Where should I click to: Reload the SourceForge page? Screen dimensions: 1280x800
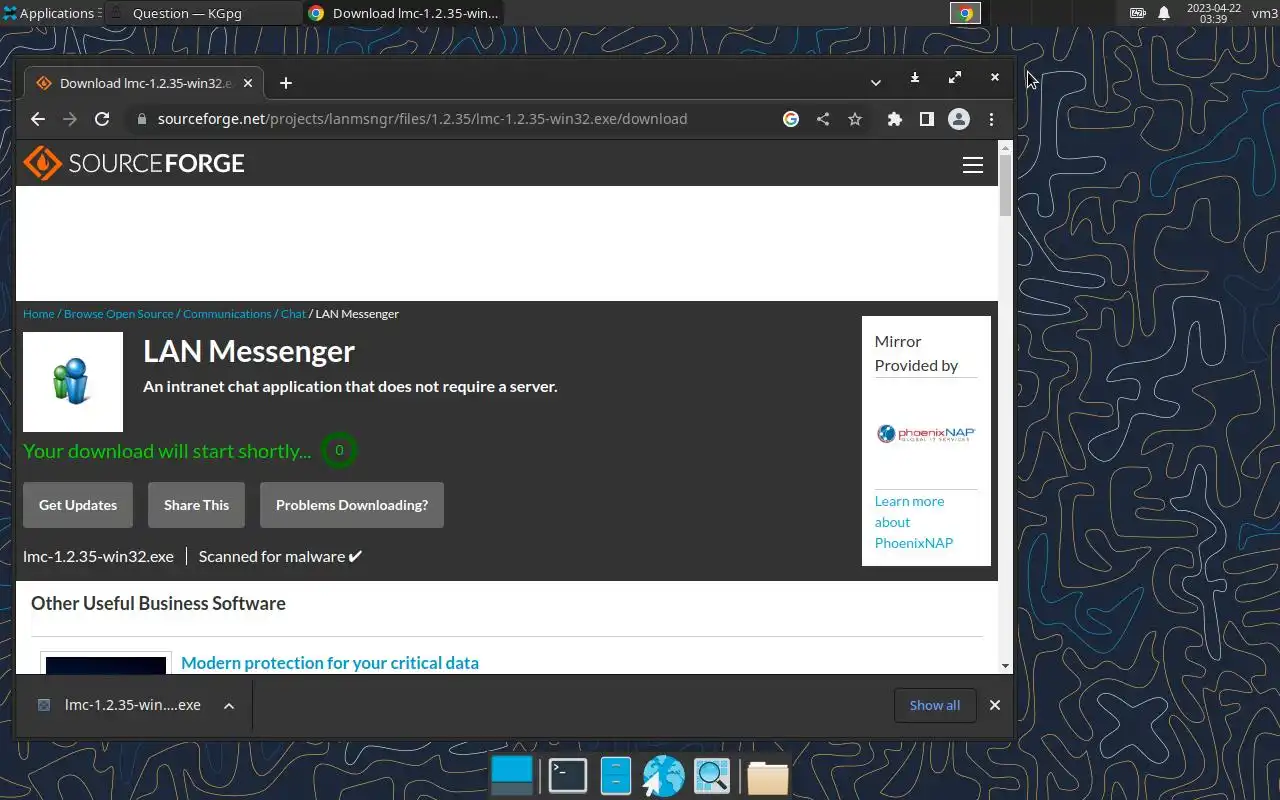[102, 119]
